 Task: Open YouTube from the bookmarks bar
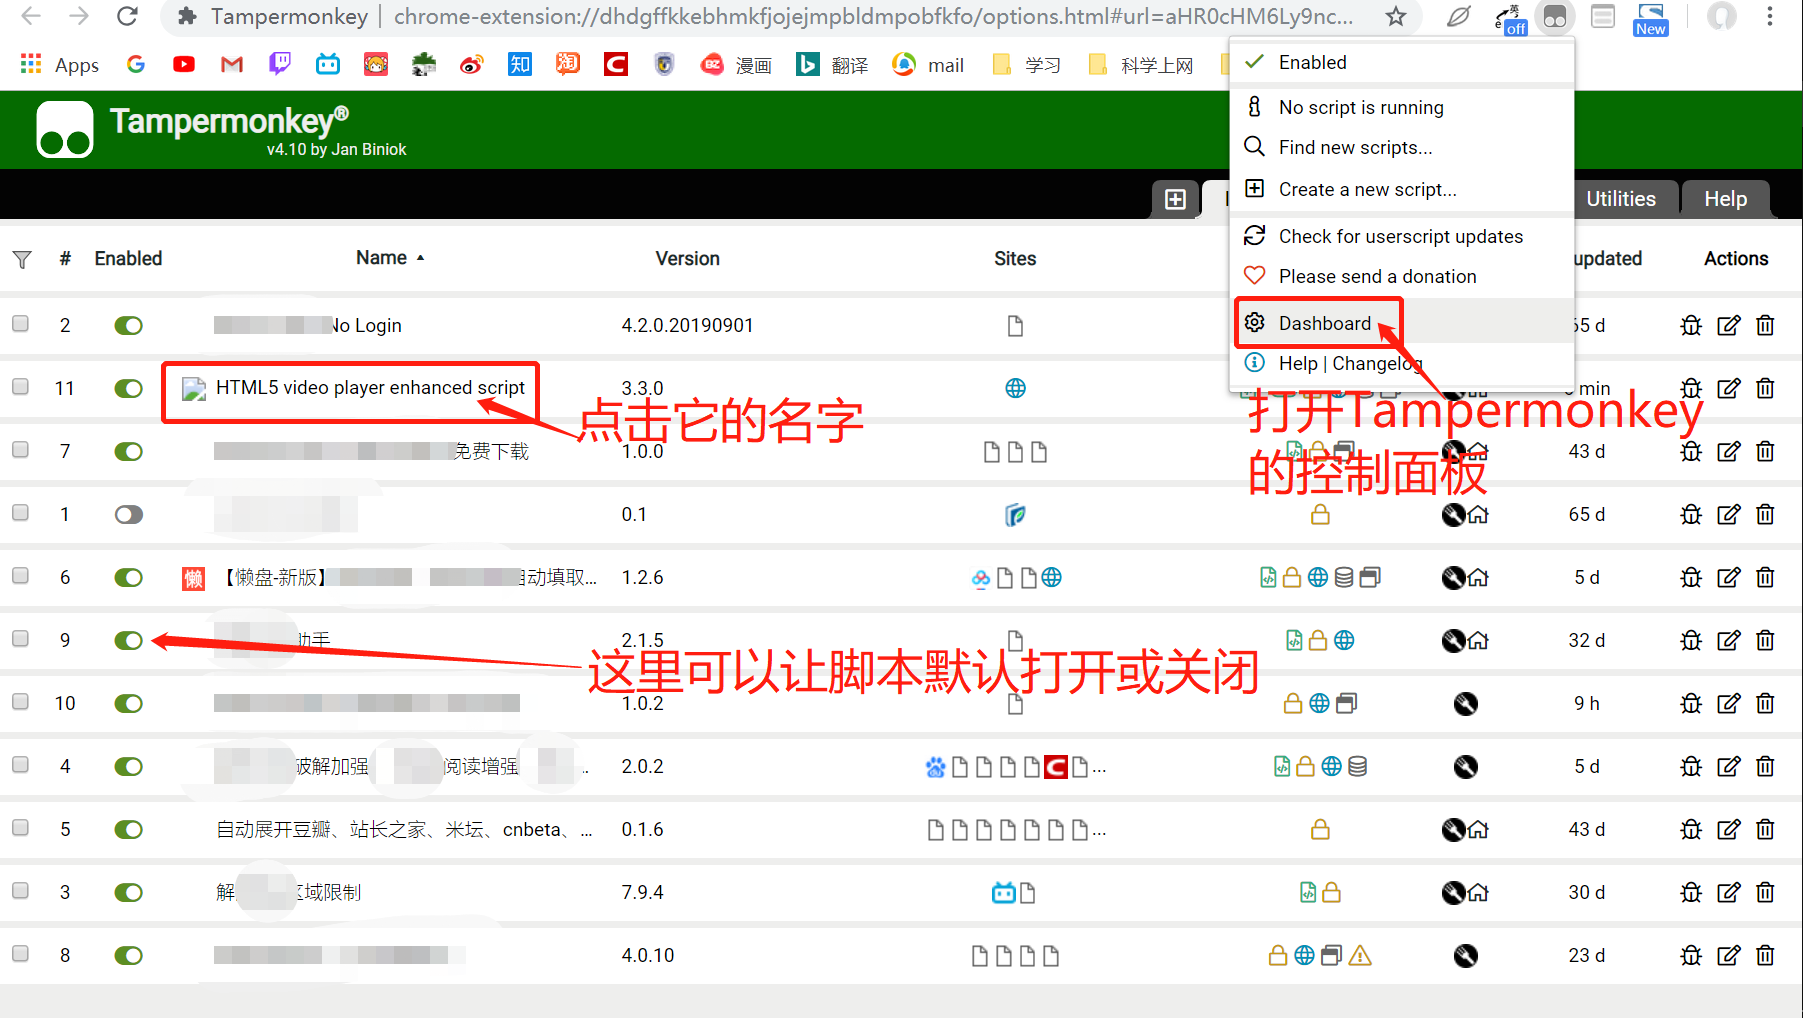coord(183,64)
